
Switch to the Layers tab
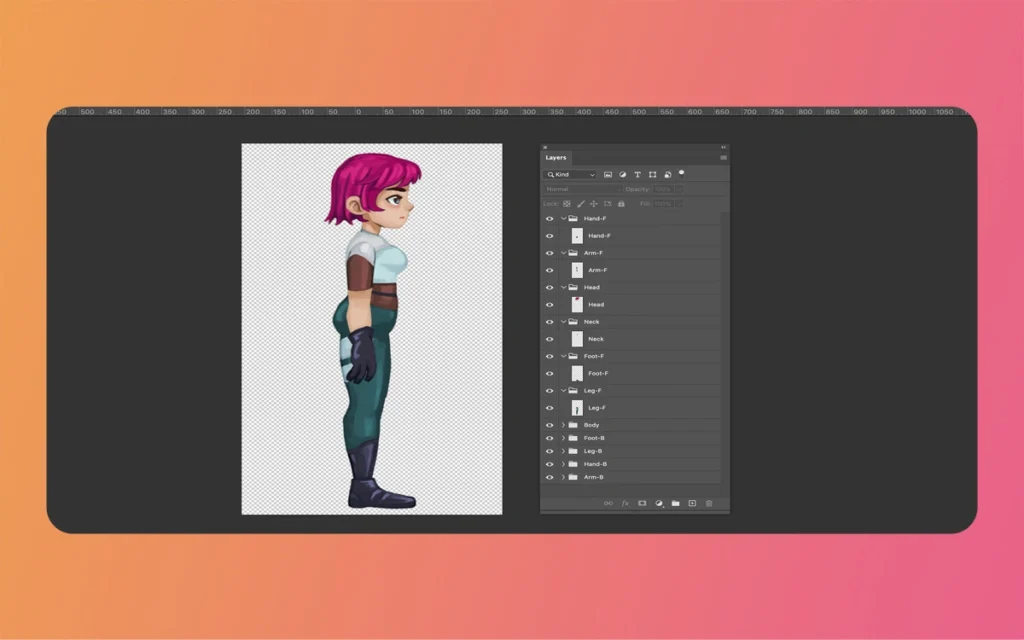point(558,157)
